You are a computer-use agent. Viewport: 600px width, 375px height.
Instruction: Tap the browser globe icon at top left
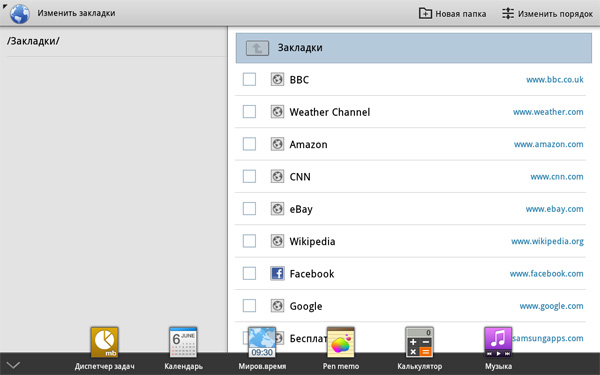[x=20, y=14]
